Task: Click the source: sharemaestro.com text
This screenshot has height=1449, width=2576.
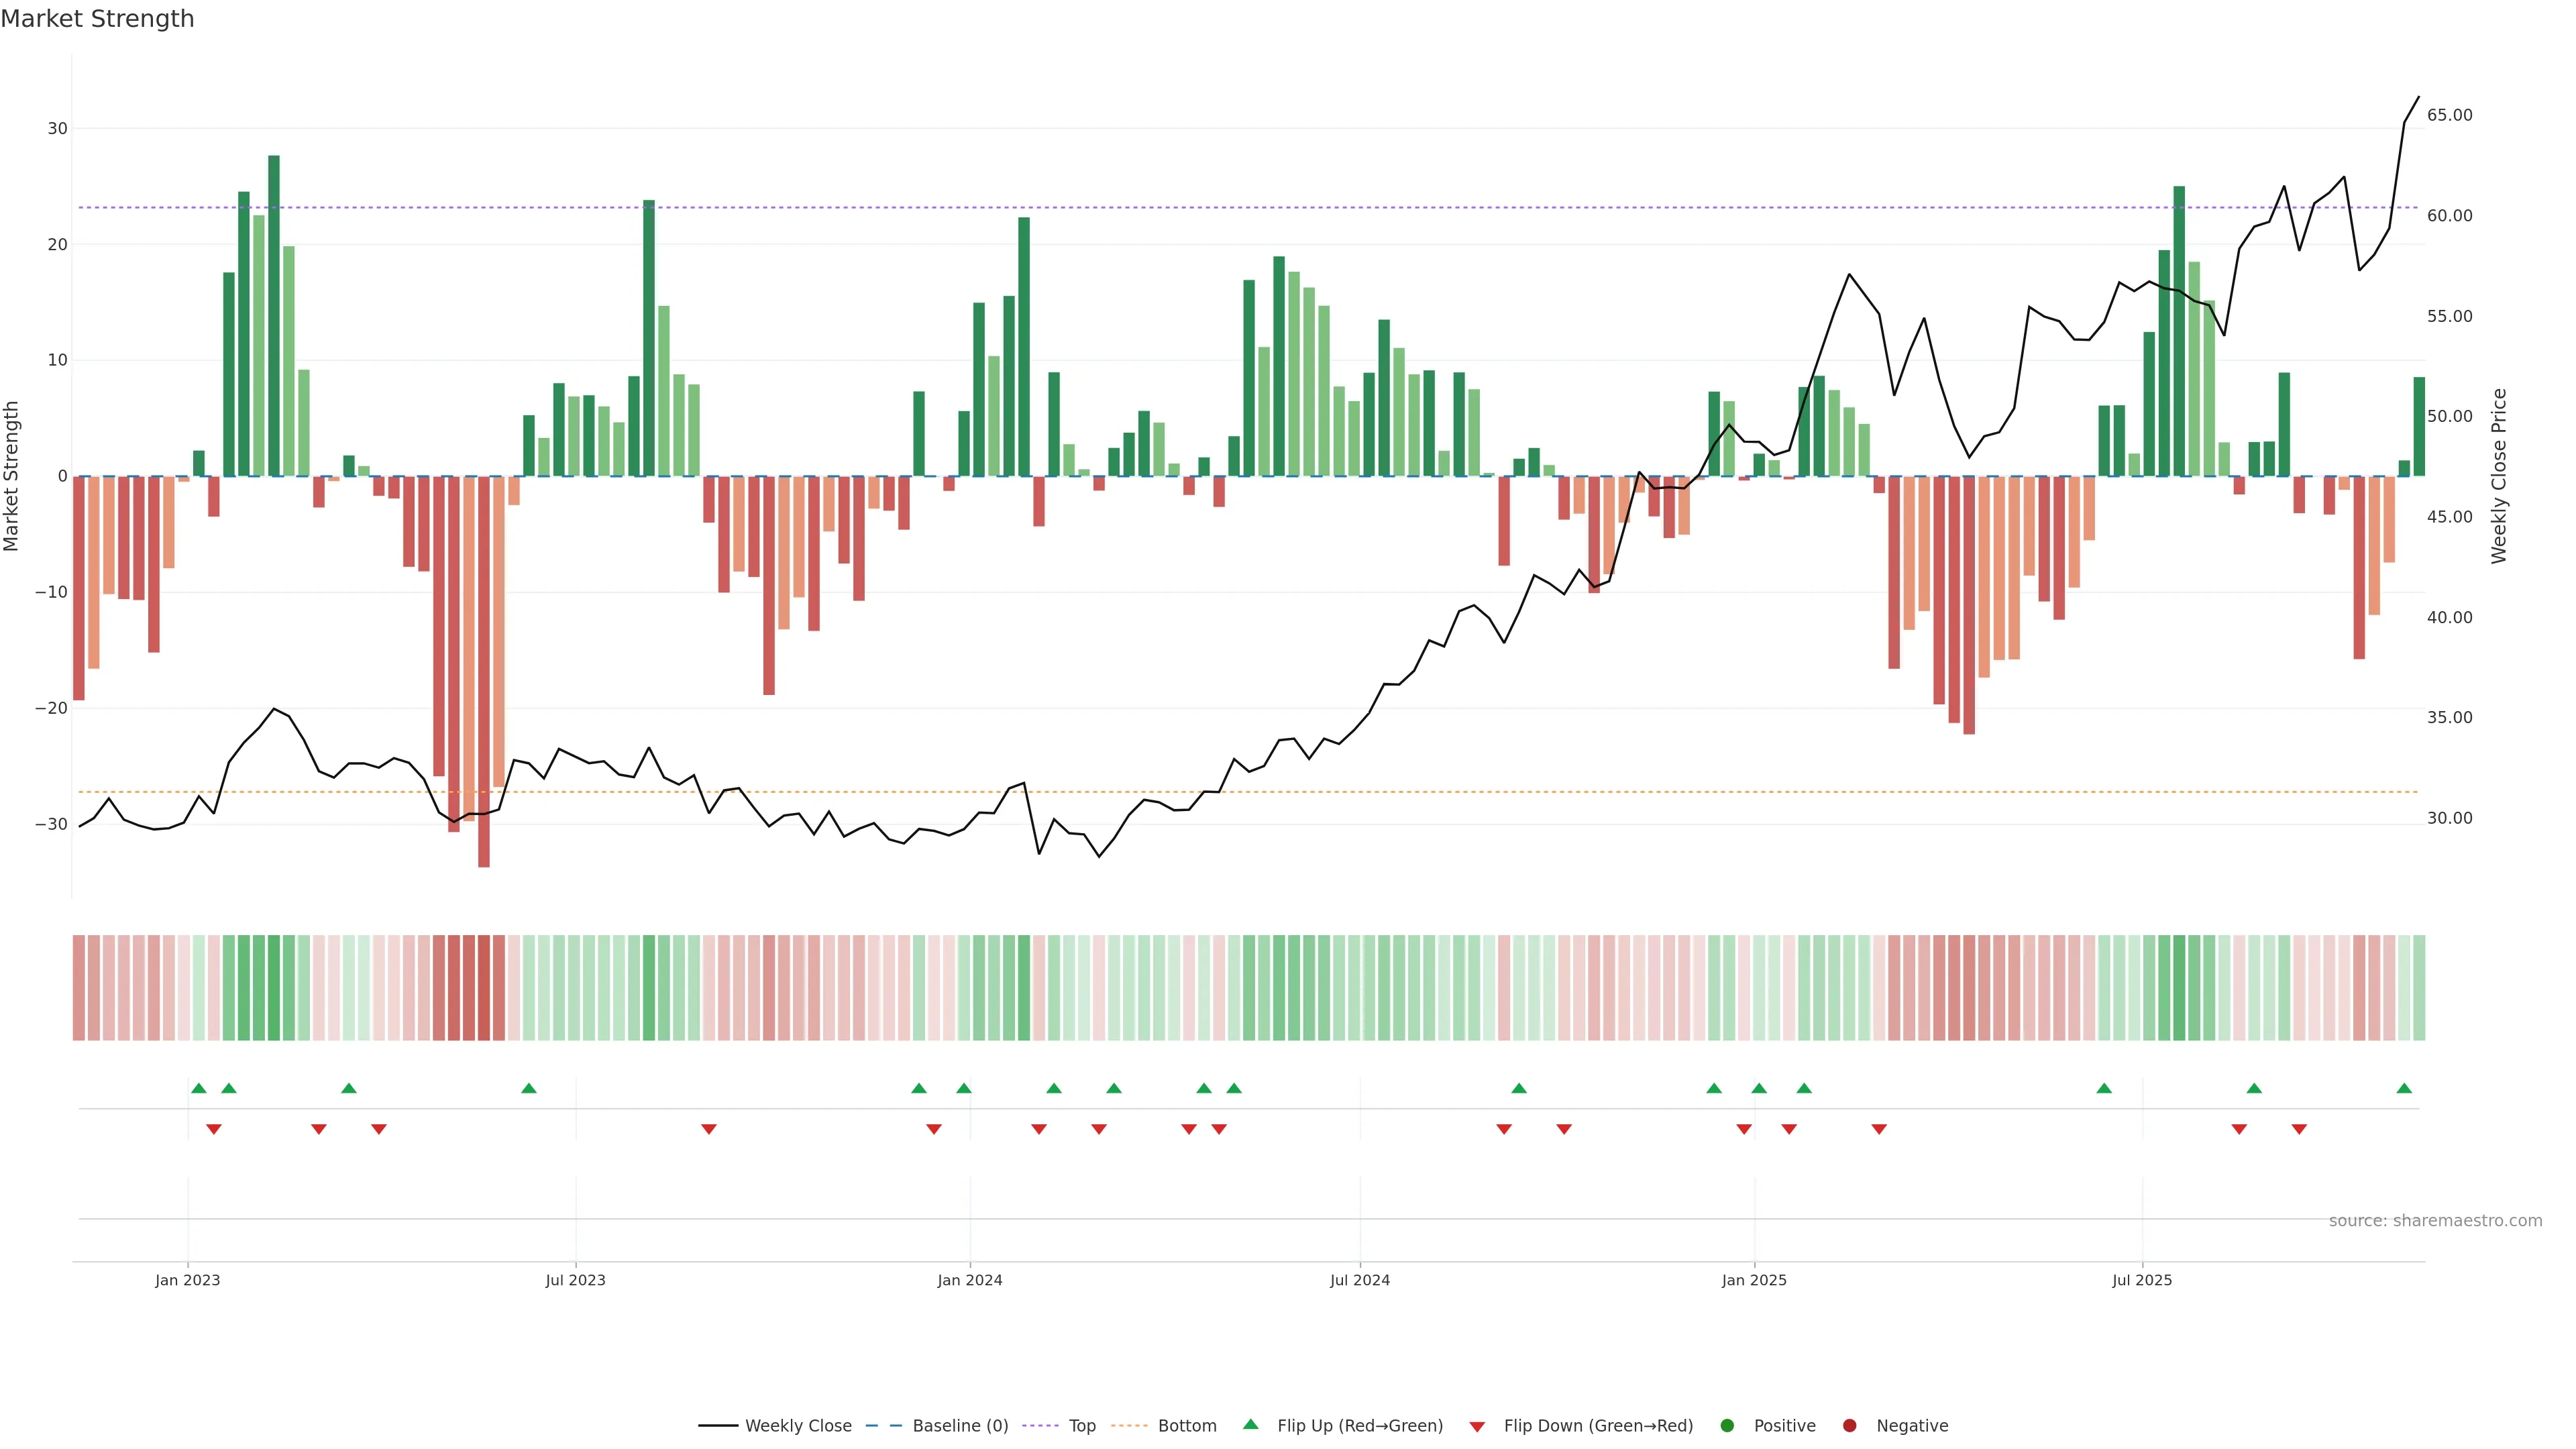Action: [2435, 1220]
